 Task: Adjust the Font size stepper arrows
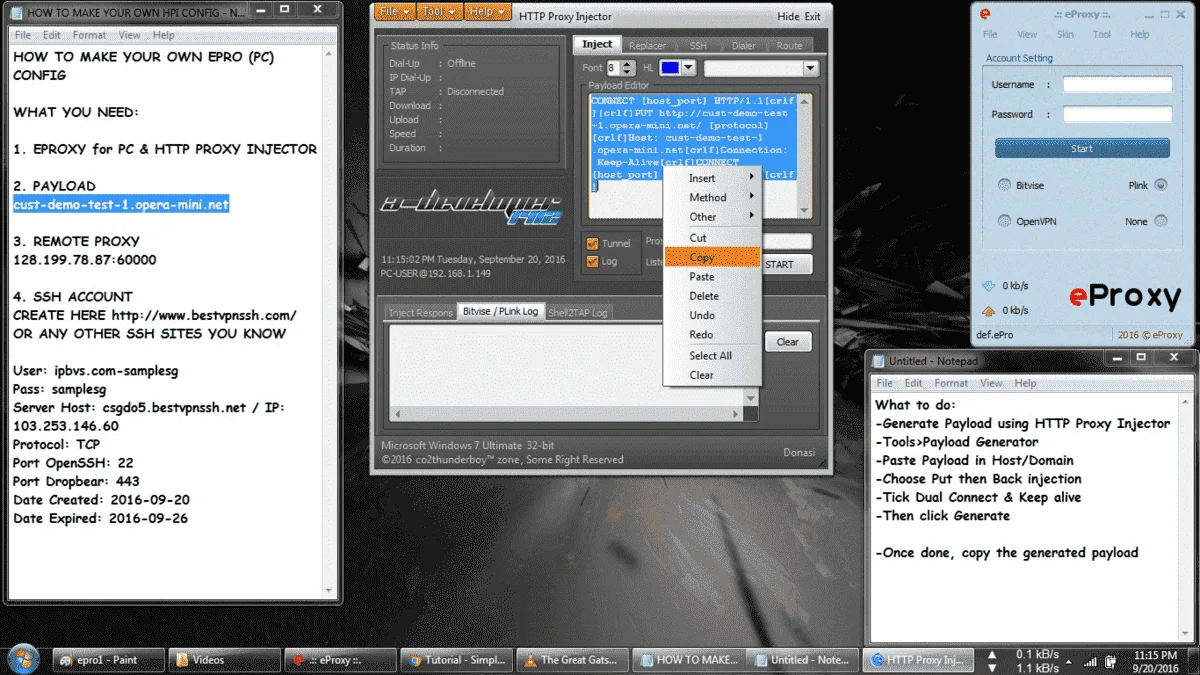click(628, 68)
